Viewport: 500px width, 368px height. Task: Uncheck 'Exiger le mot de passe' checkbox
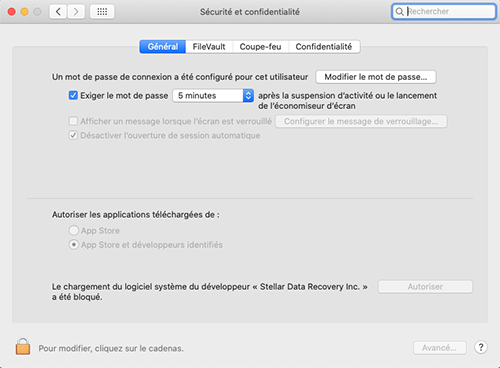tap(73, 96)
